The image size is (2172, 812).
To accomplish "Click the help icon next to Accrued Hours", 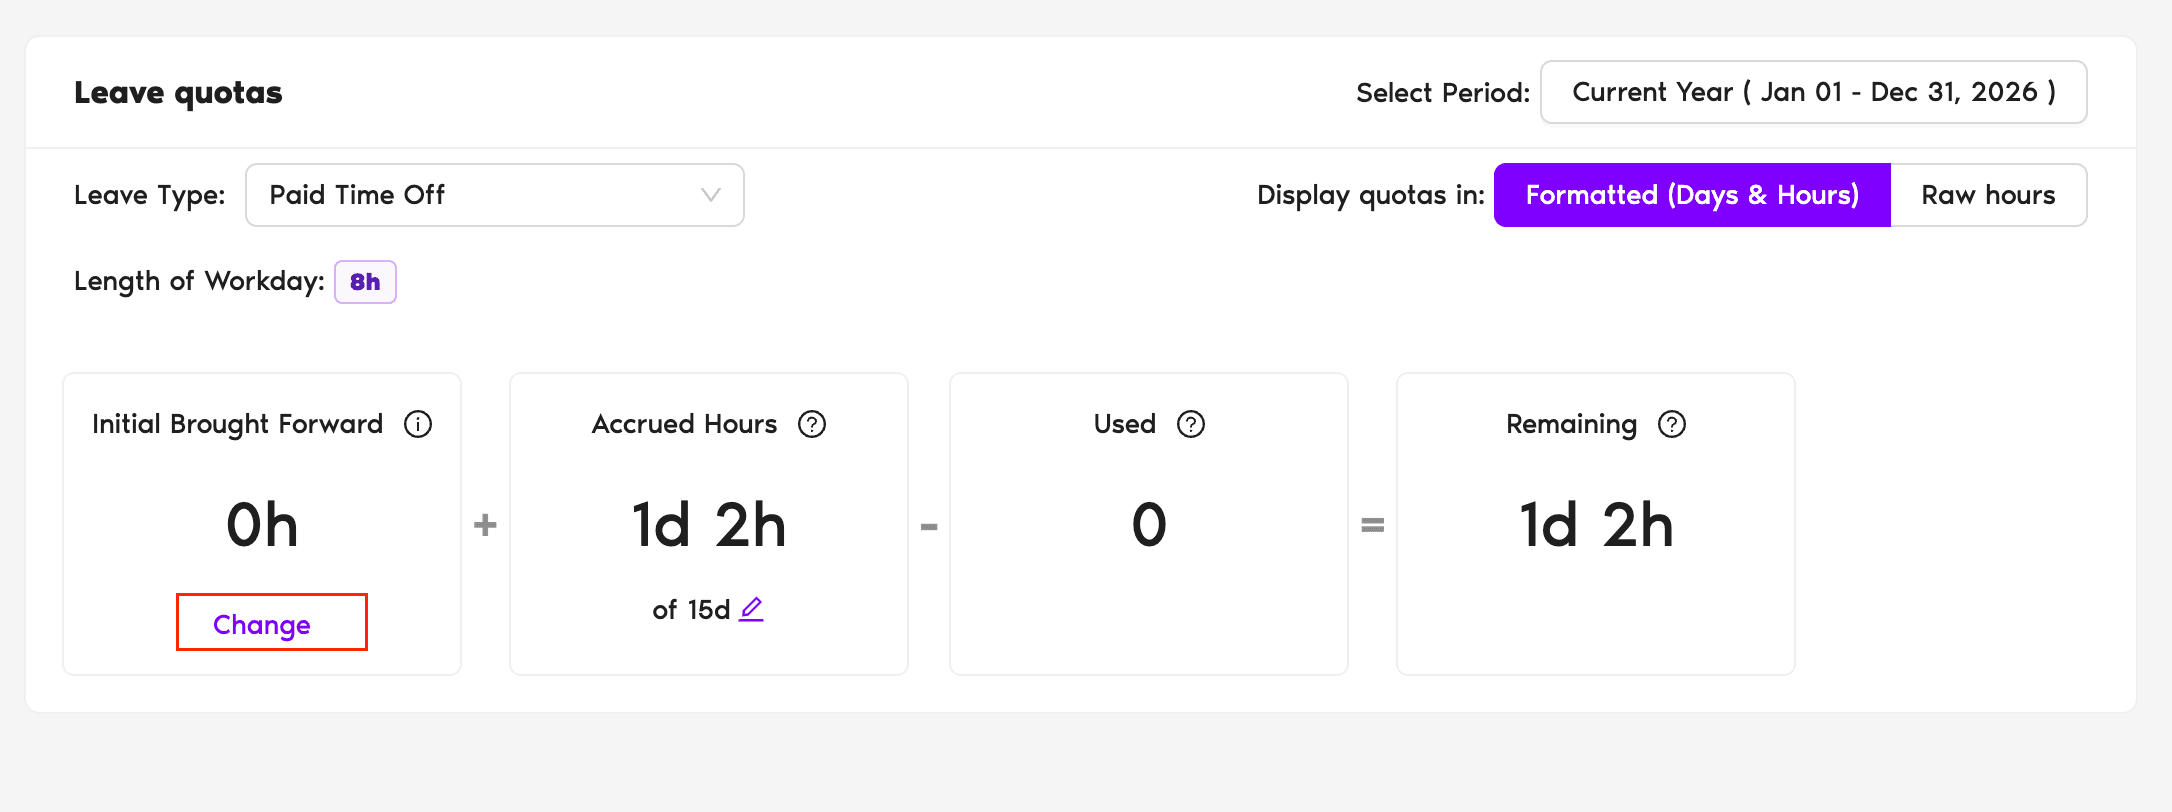I will click(x=812, y=424).
